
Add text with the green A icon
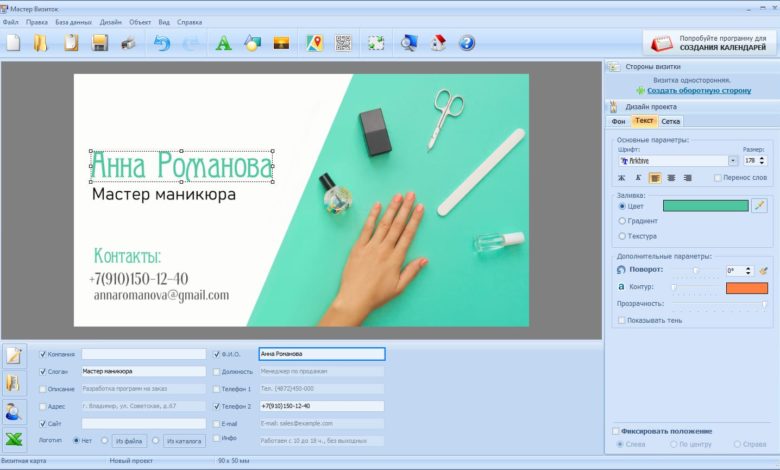tap(224, 42)
